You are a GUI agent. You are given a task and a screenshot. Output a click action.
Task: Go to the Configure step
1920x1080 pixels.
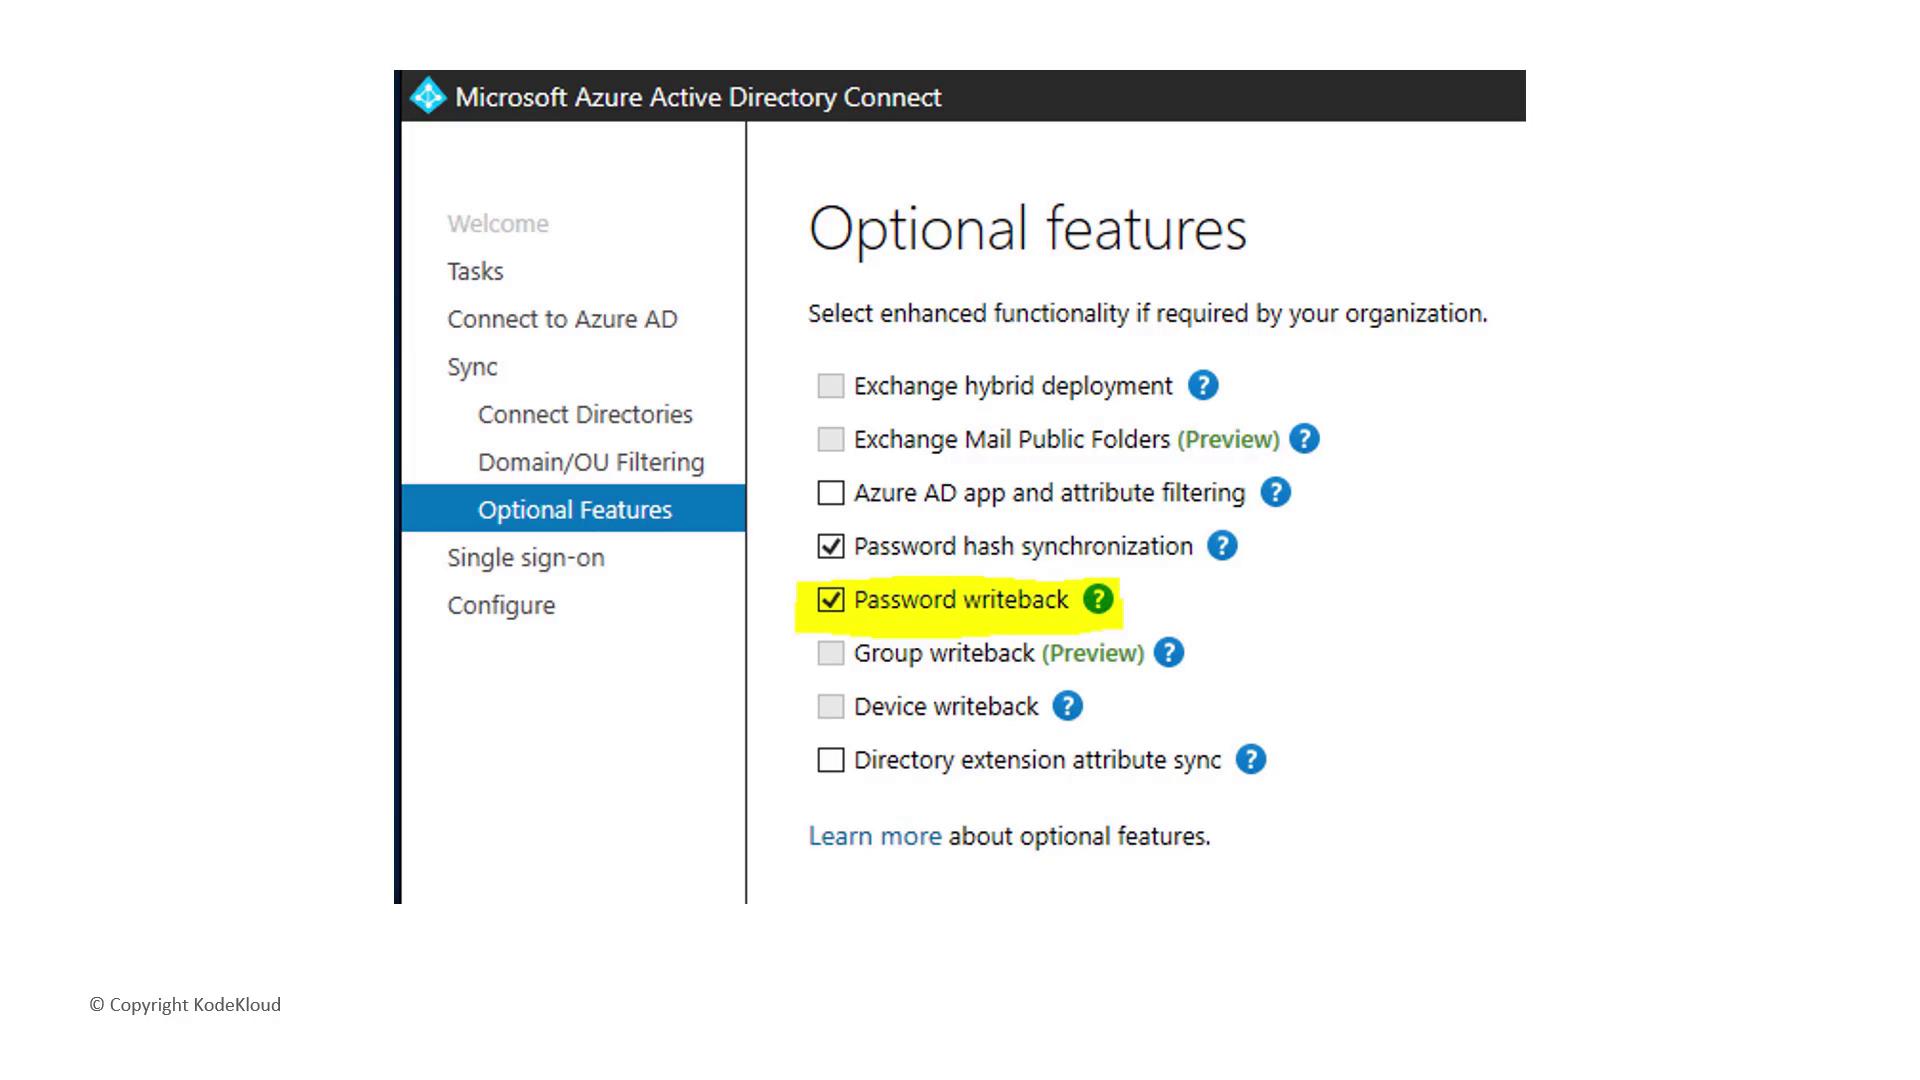(501, 606)
